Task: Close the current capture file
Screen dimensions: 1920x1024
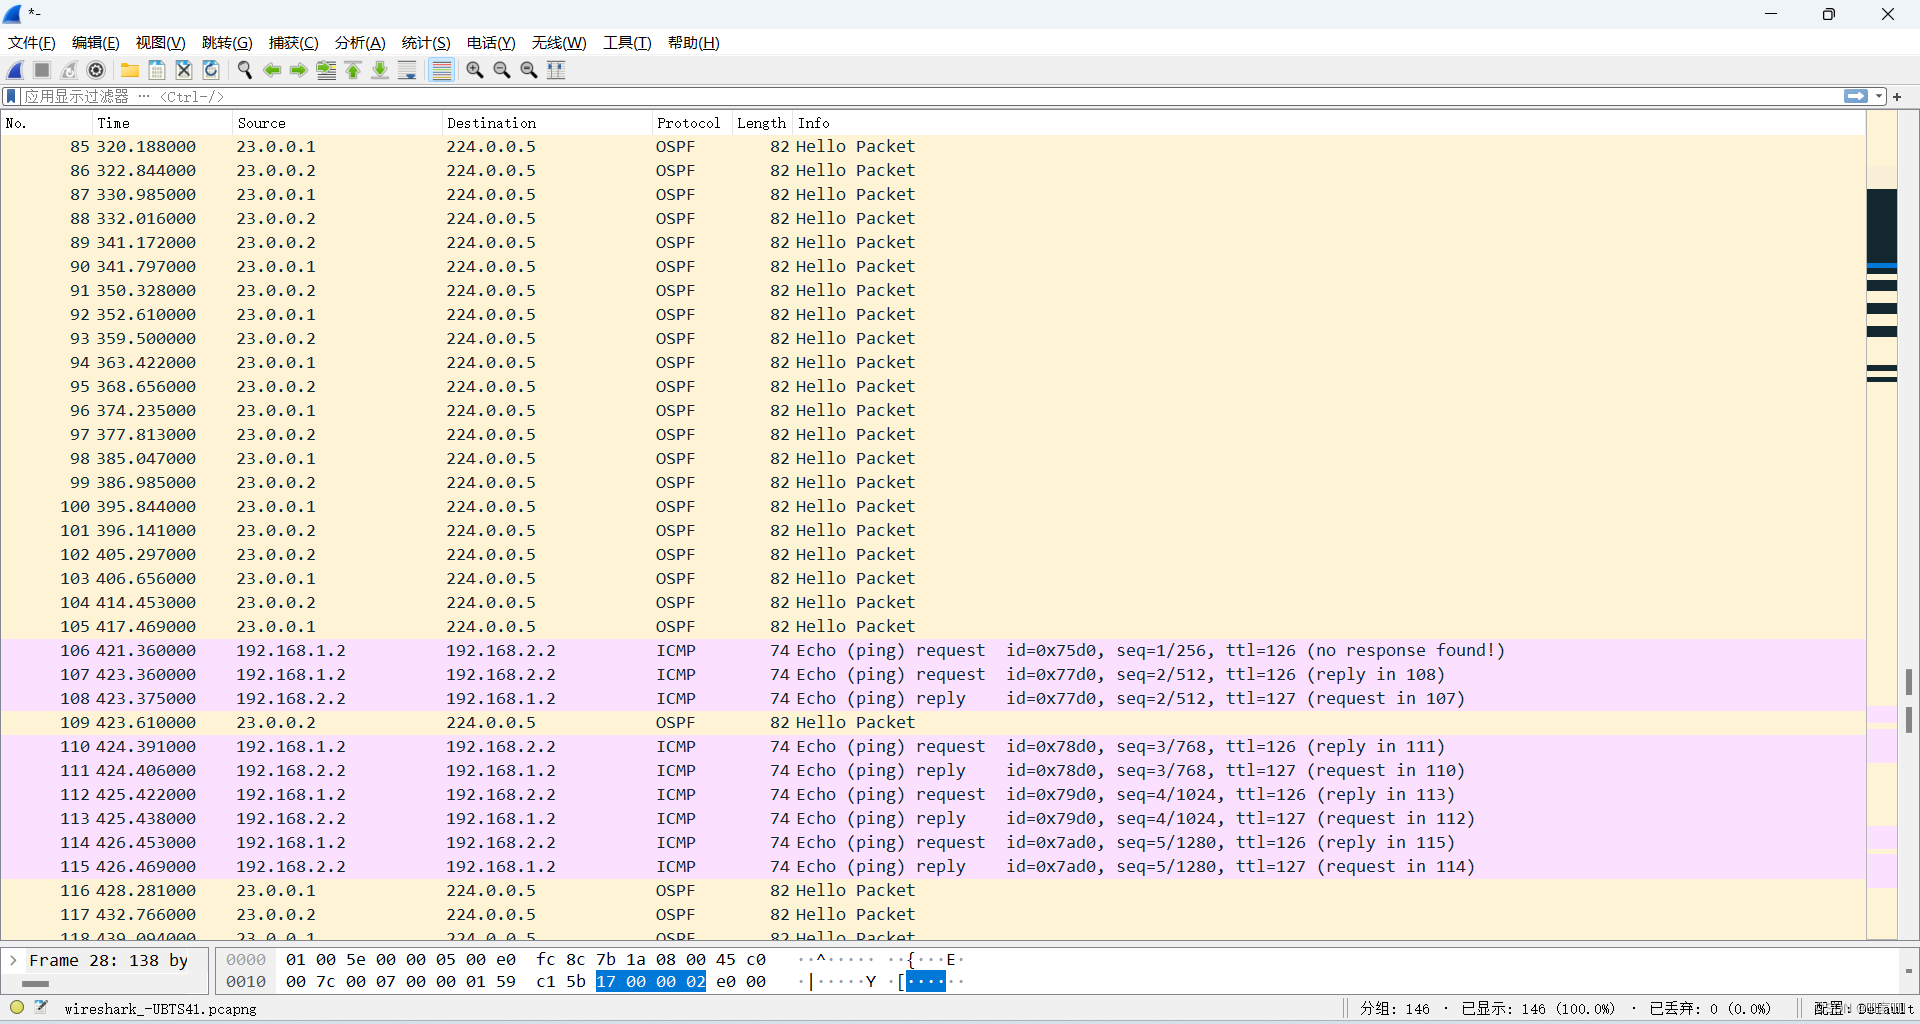Action: pyautogui.click(x=183, y=70)
